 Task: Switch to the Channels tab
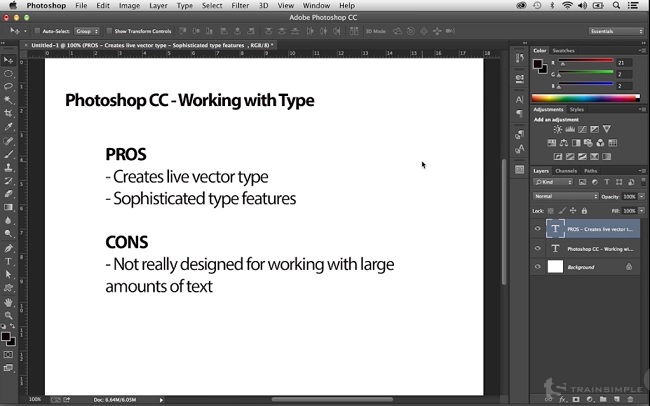[x=566, y=171]
